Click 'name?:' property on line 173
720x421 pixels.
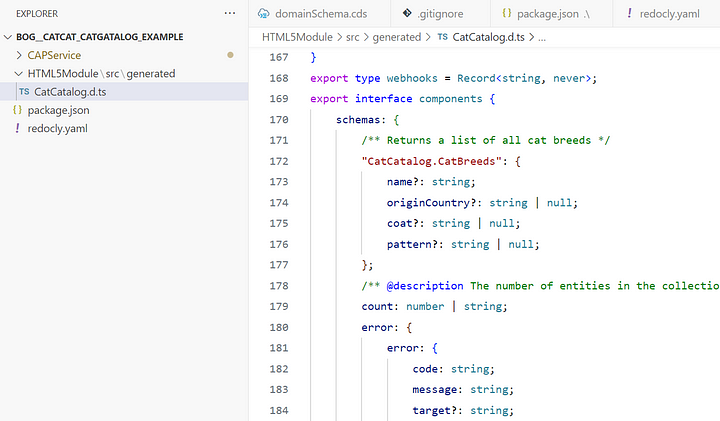pyautogui.click(x=405, y=182)
